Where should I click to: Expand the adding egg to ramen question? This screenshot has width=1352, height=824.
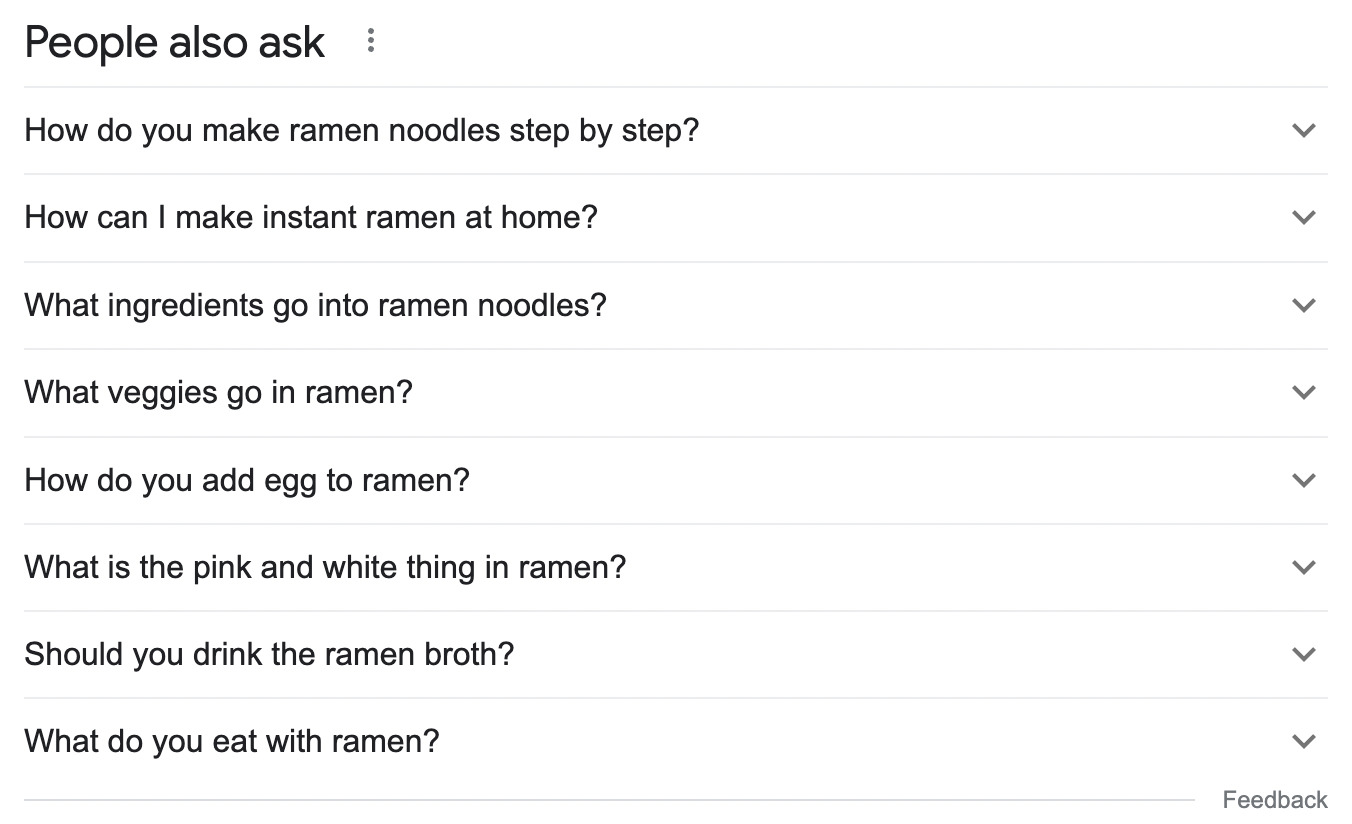1304,479
